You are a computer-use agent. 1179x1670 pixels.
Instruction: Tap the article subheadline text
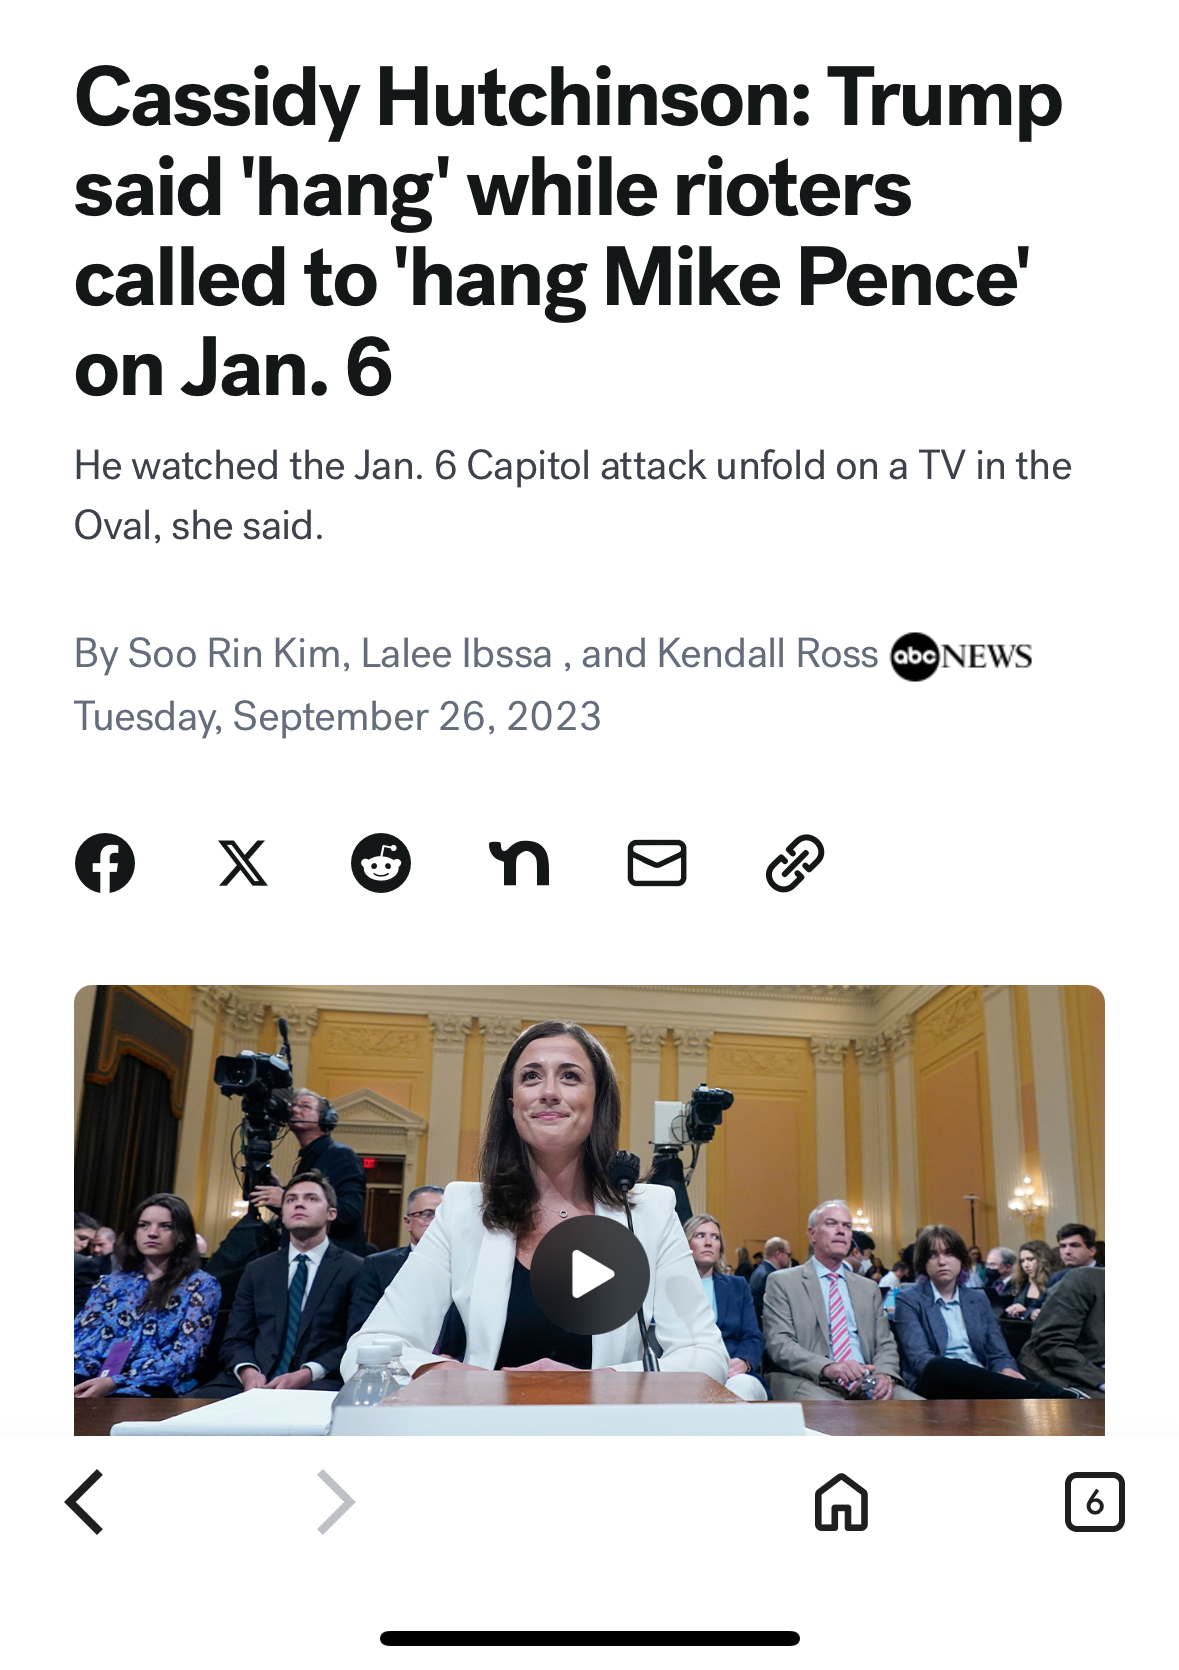point(572,496)
